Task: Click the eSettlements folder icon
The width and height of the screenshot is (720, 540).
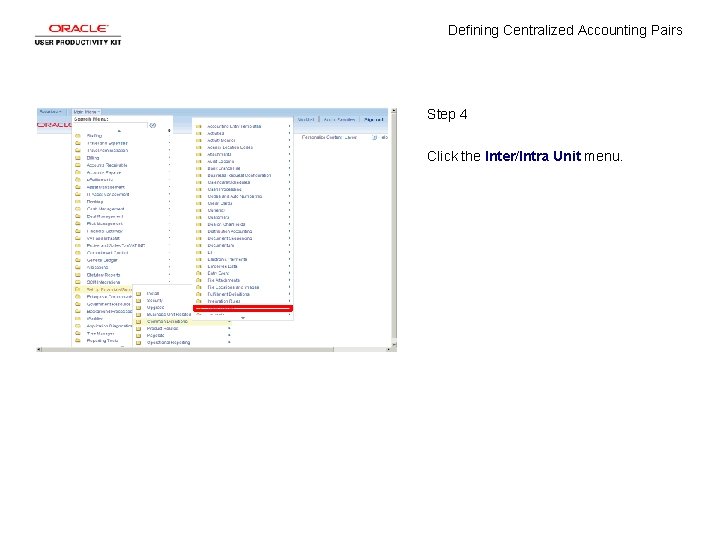Action: tap(78, 180)
